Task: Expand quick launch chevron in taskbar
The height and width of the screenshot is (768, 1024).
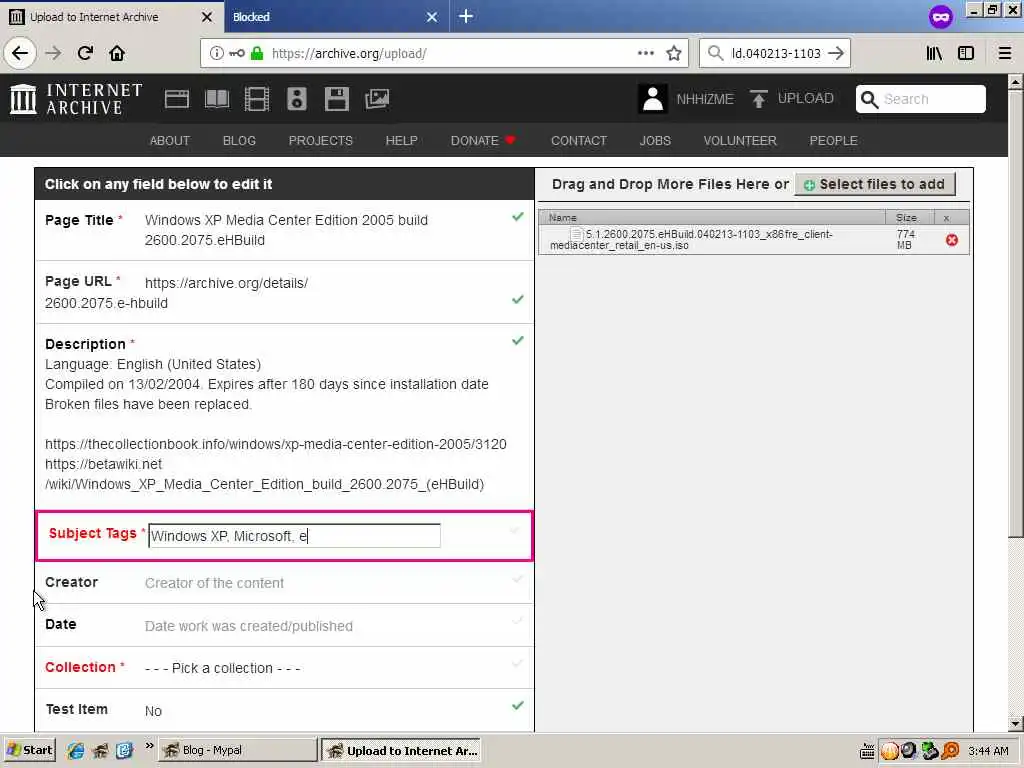Action: [150, 746]
